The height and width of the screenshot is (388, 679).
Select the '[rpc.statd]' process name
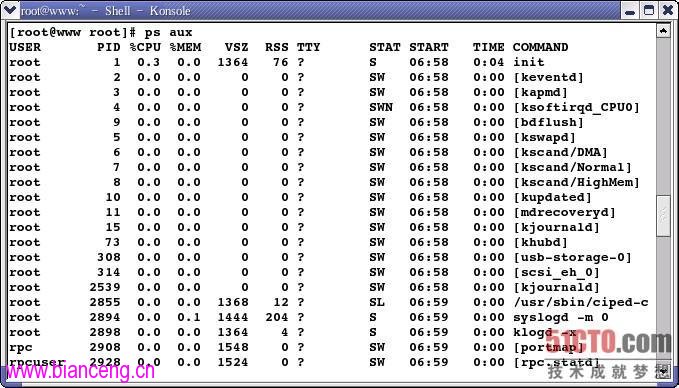pyautogui.click(x=556, y=362)
